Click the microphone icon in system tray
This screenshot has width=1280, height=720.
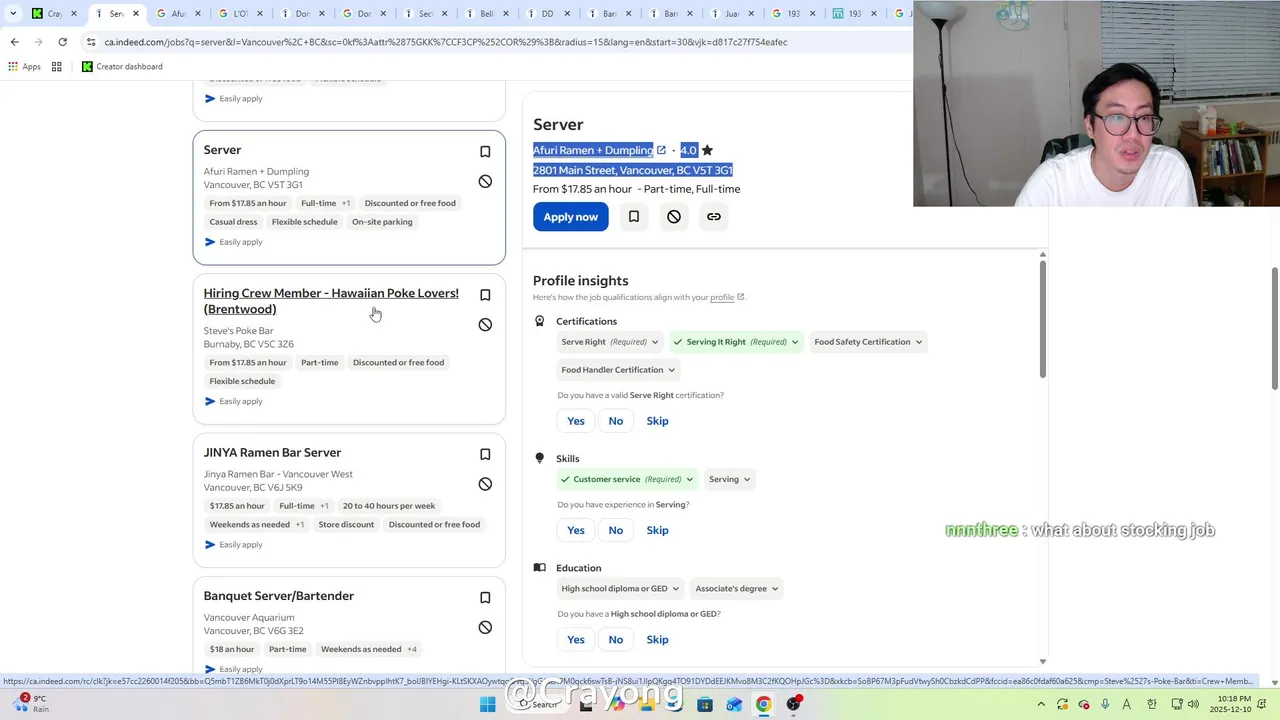(1105, 704)
